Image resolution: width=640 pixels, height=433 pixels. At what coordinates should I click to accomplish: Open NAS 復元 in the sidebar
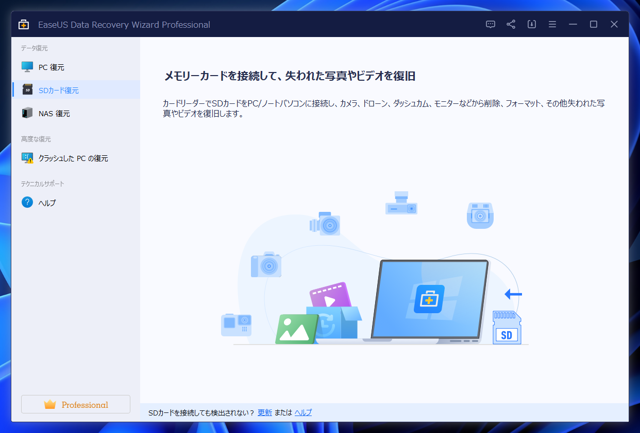[x=76, y=113]
